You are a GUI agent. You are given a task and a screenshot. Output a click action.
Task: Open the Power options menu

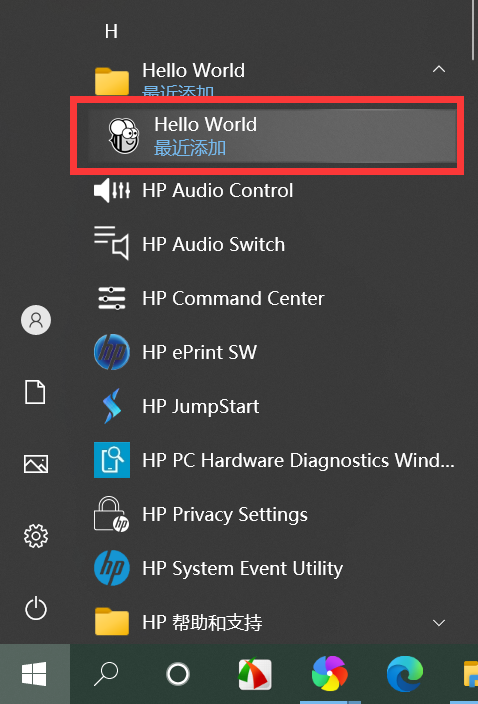pos(36,608)
